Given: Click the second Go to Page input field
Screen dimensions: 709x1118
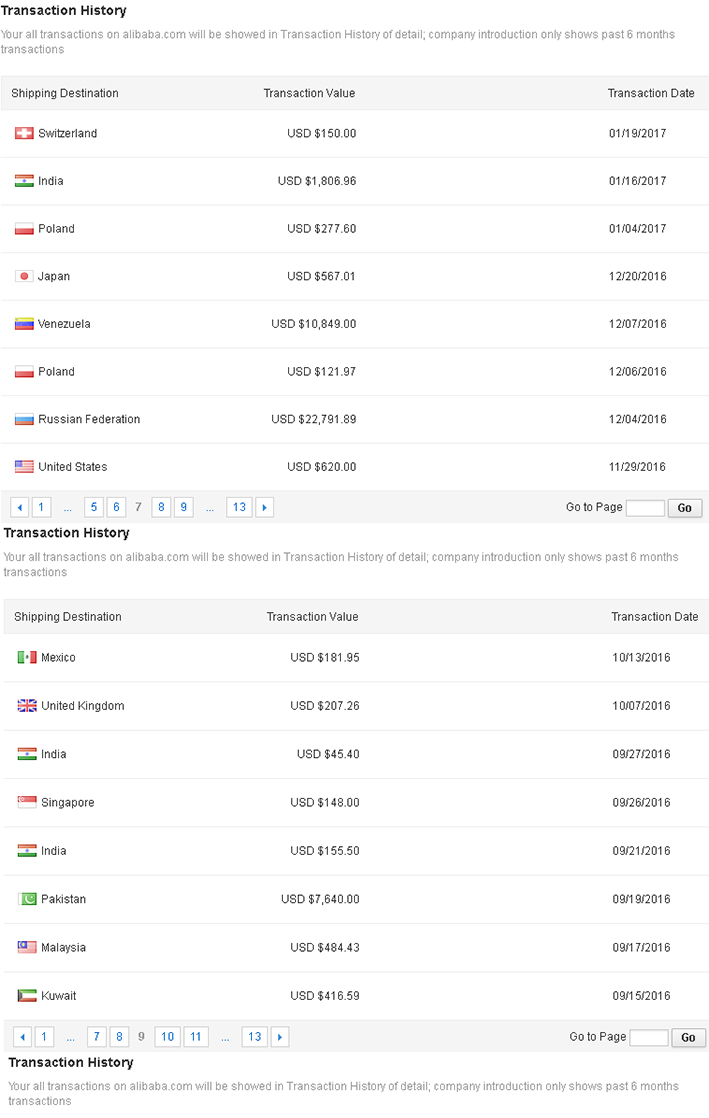Looking at the screenshot, I should [649, 1037].
